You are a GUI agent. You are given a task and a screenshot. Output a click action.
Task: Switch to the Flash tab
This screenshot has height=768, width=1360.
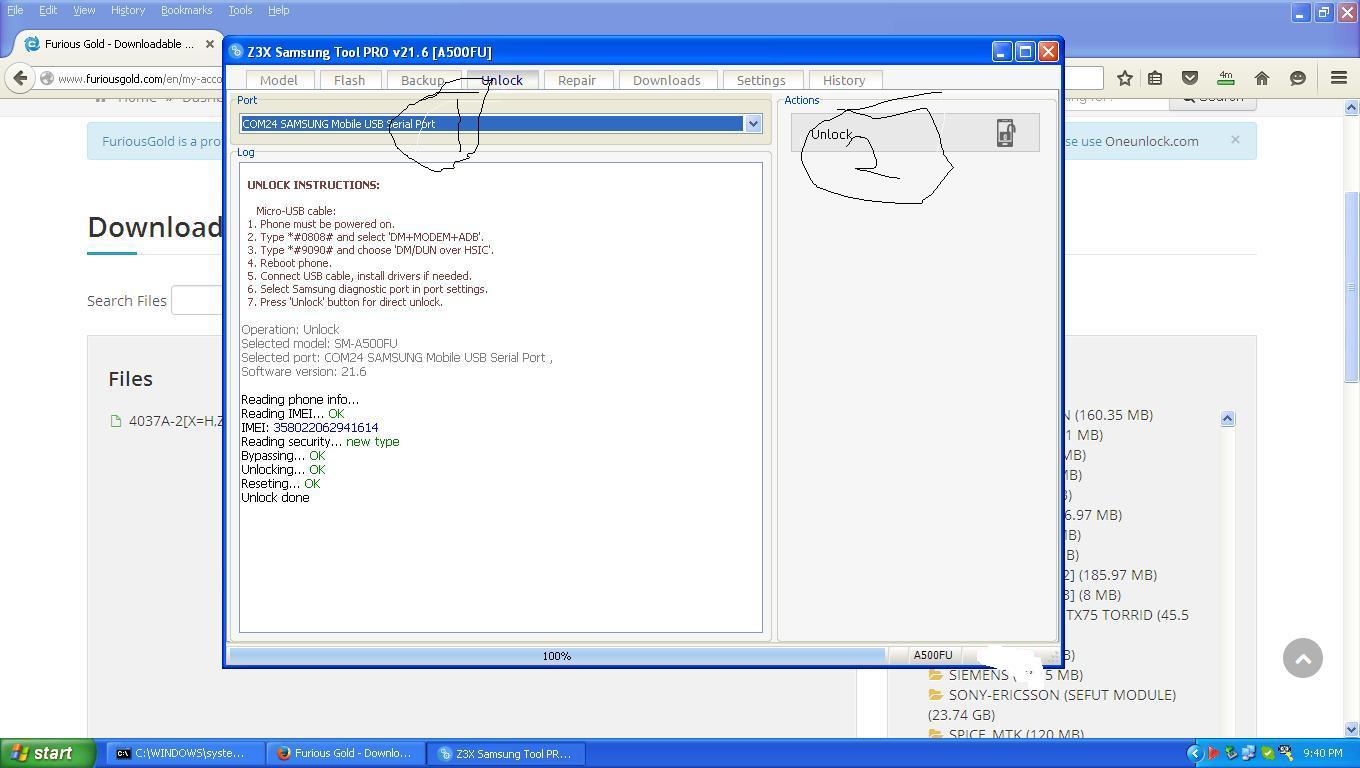point(349,80)
